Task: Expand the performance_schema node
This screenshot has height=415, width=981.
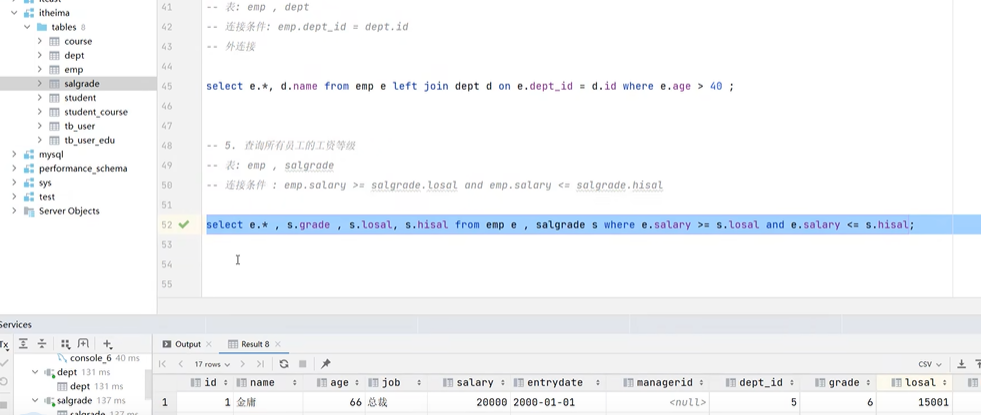Action: pyautogui.click(x=14, y=168)
